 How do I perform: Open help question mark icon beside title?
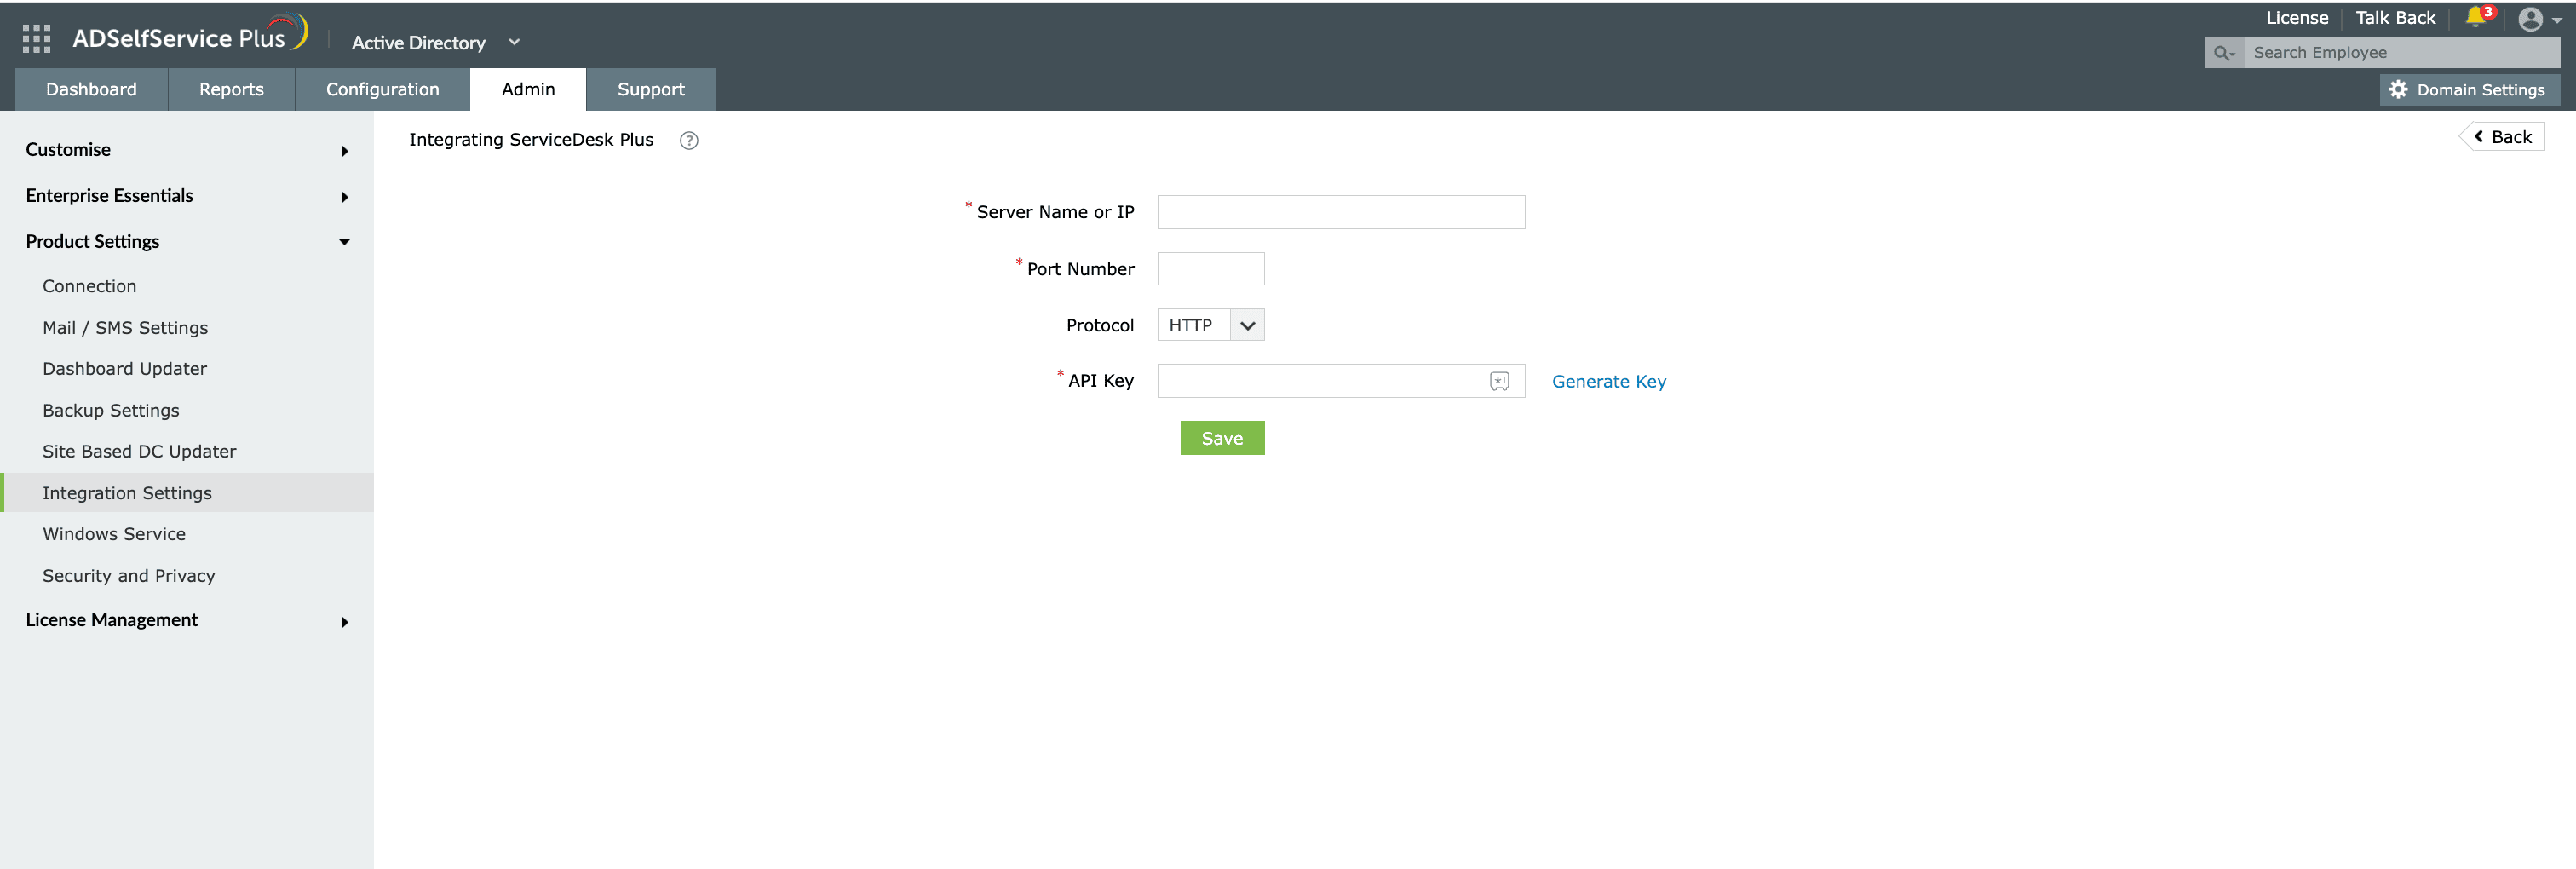(x=689, y=140)
